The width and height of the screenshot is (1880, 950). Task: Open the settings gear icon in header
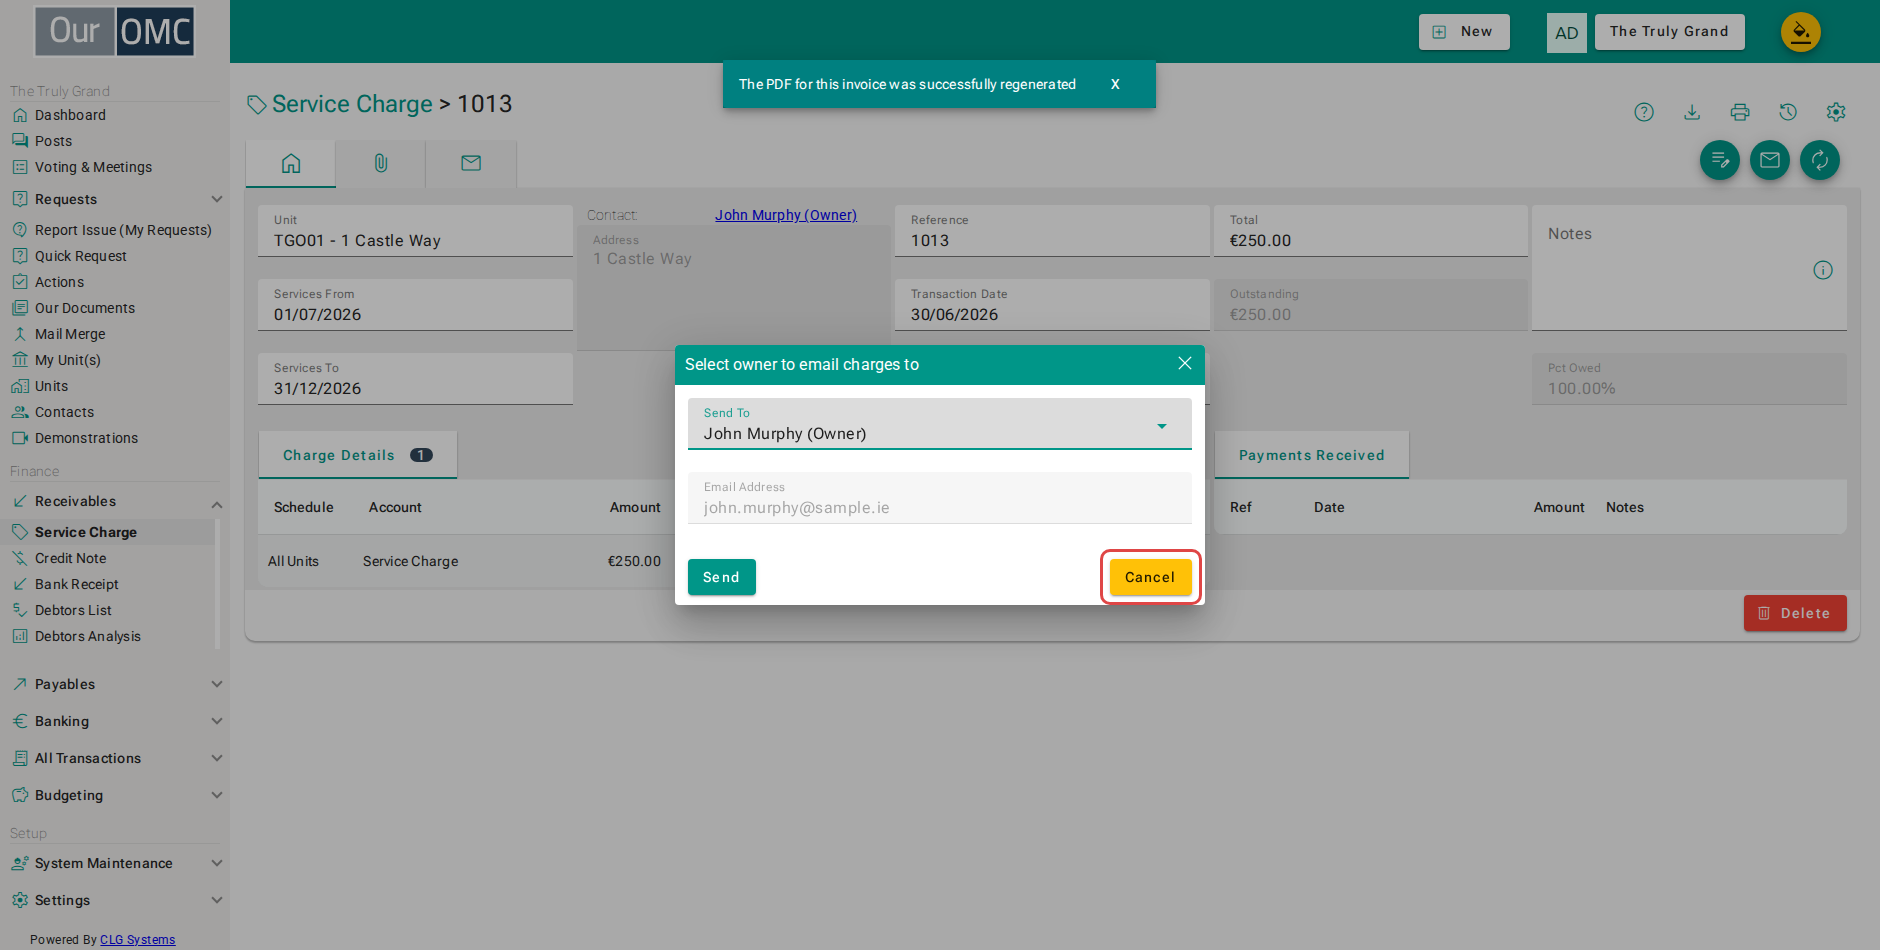(1836, 112)
